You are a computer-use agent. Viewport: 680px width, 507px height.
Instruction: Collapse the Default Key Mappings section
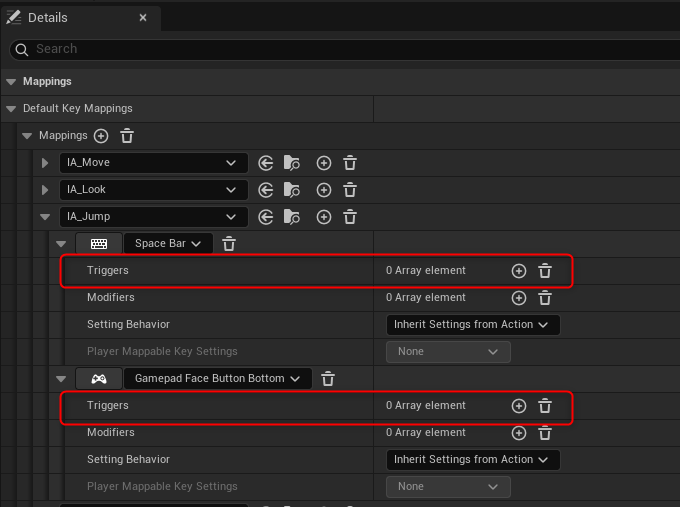click(x=12, y=109)
